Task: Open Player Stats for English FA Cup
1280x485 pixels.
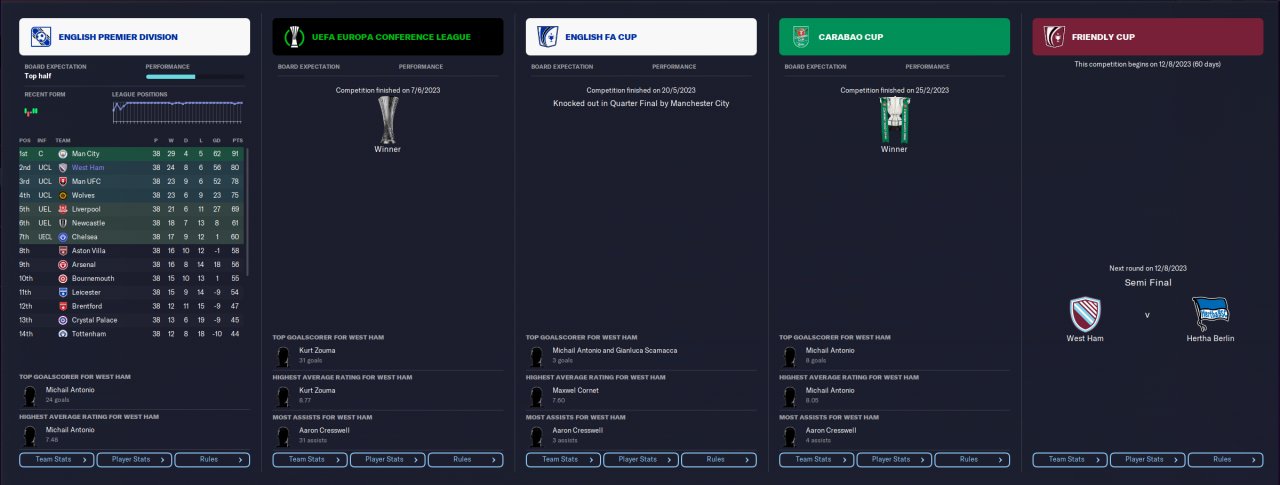Action: pyautogui.click(x=641, y=460)
